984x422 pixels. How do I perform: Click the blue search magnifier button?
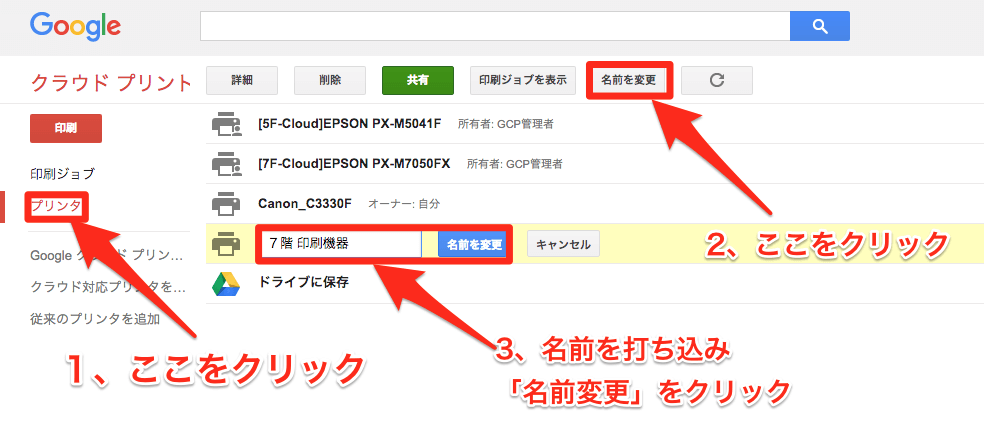pyautogui.click(x=820, y=26)
